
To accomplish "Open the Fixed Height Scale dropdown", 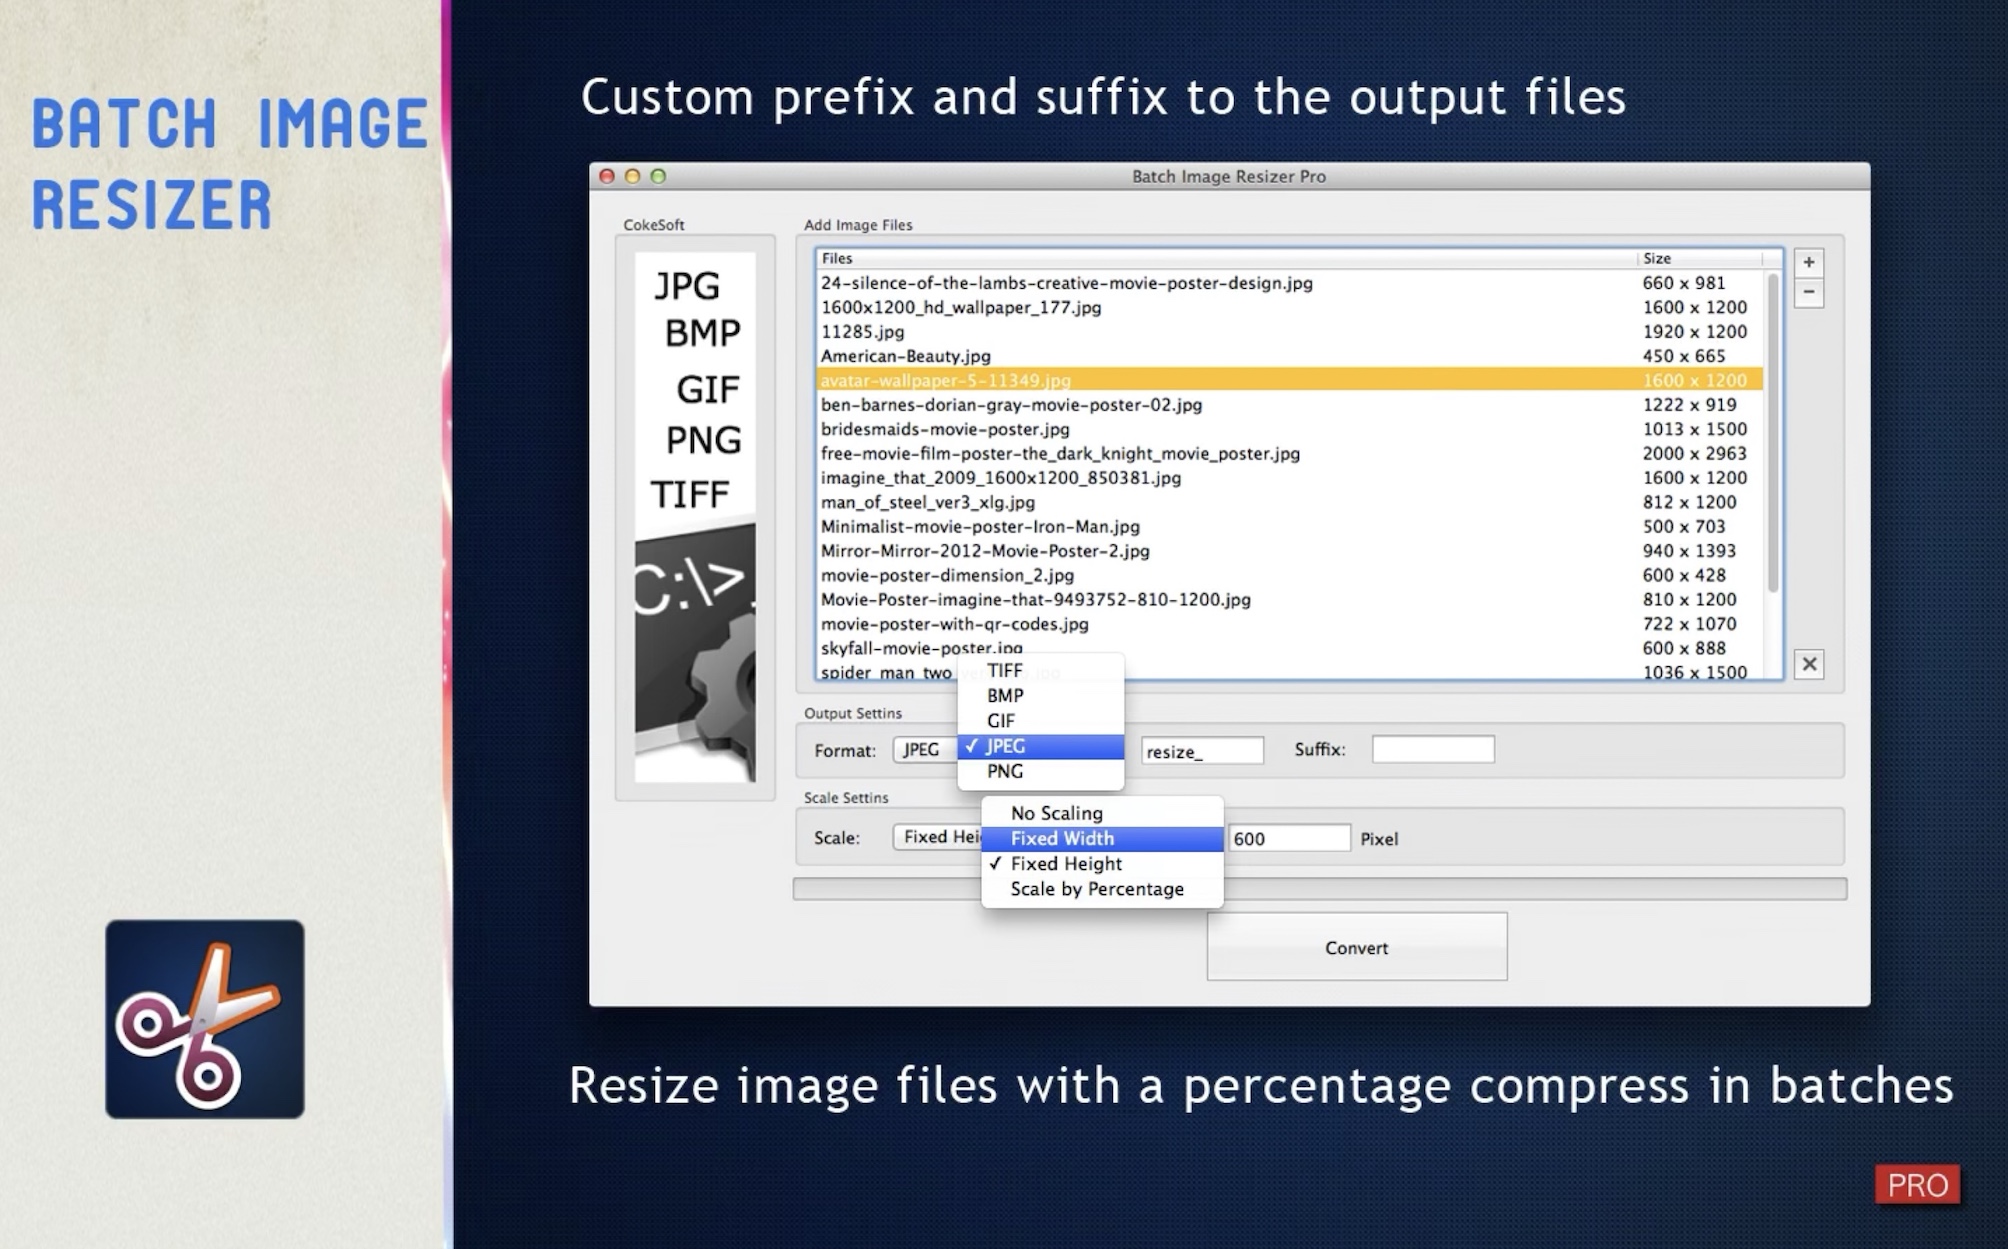I will [x=937, y=837].
